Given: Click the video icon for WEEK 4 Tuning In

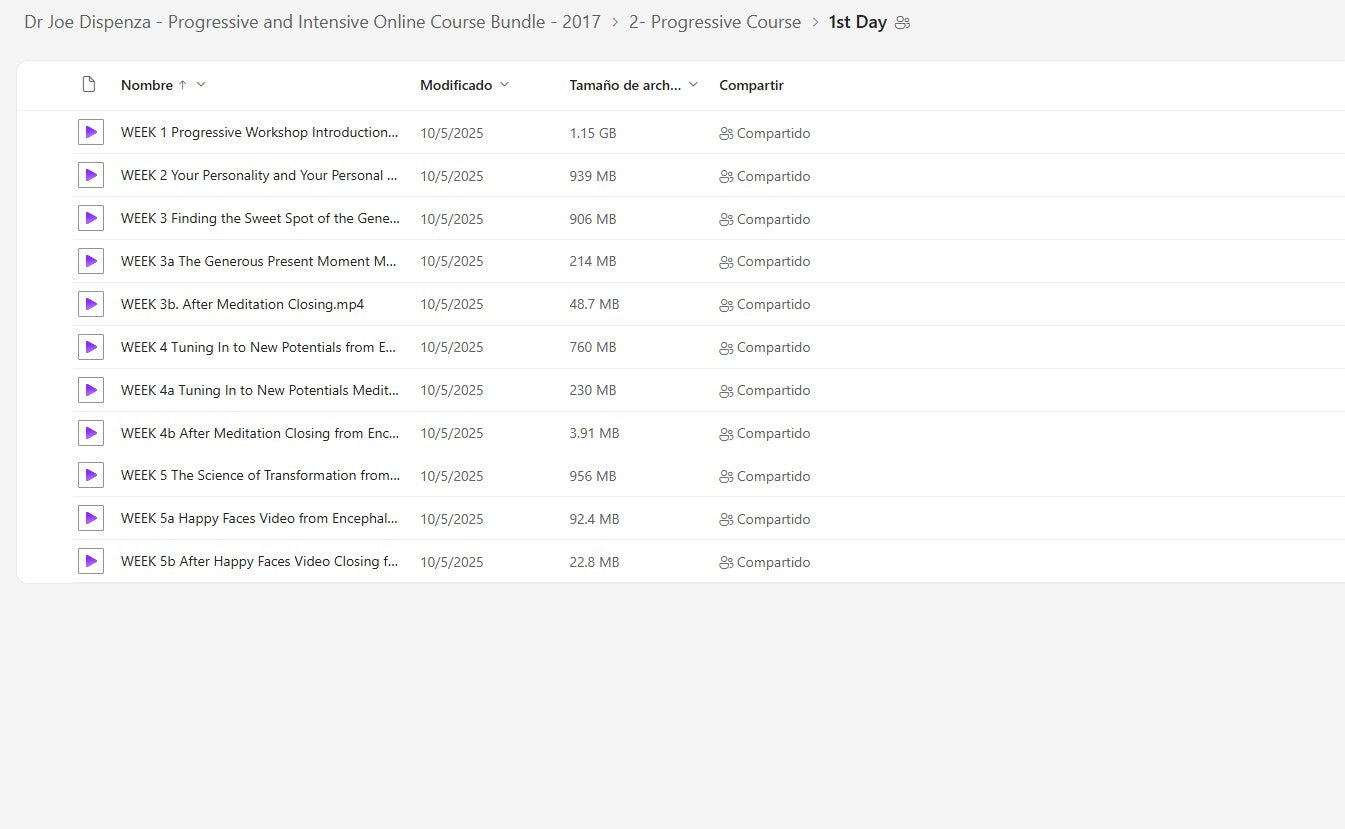Looking at the screenshot, I should pos(91,347).
